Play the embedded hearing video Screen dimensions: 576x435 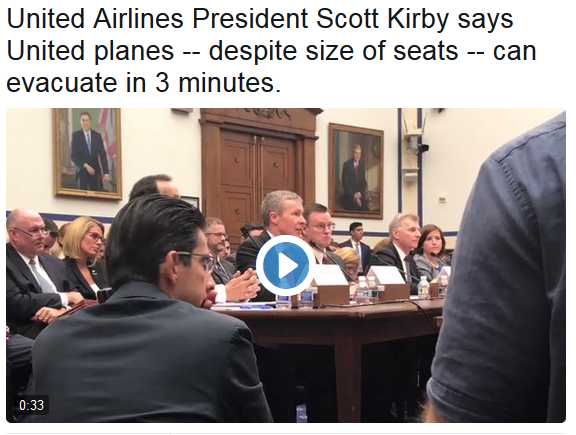[285, 265]
